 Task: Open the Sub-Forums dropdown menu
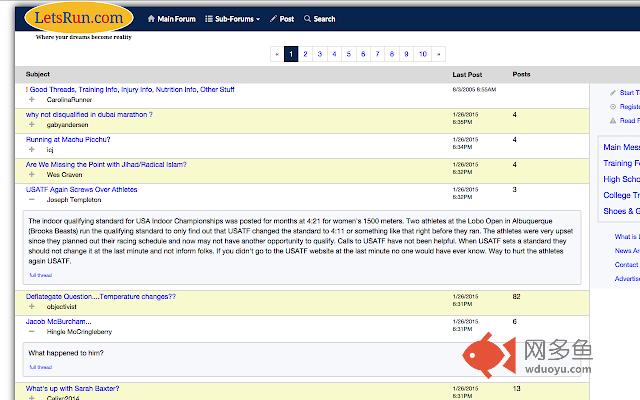[x=232, y=19]
